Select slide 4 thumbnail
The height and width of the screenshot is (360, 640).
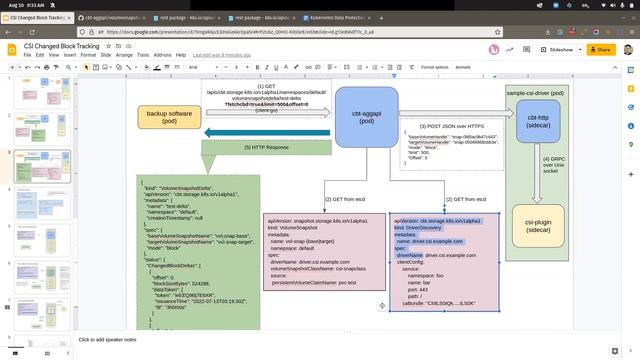tap(42, 203)
